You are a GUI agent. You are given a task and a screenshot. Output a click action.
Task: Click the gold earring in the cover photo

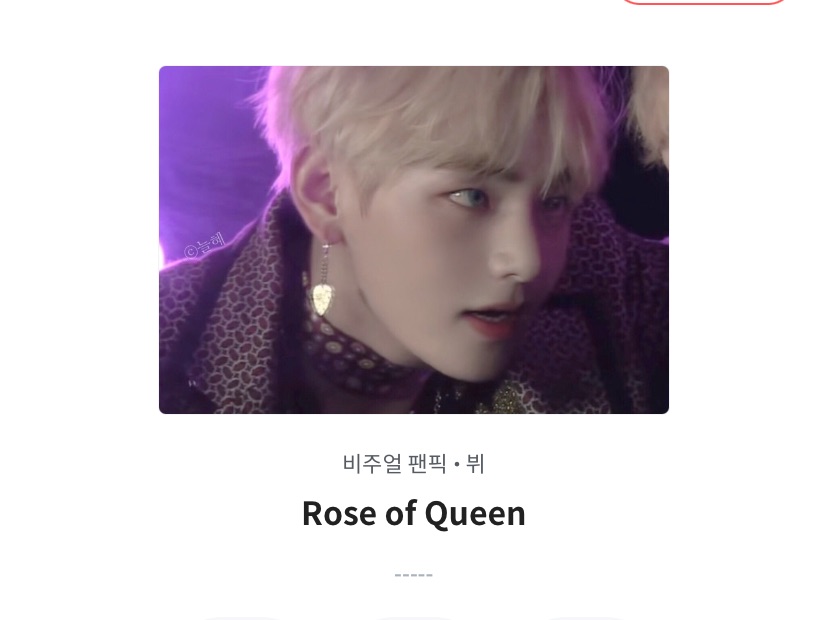point(323,300)
